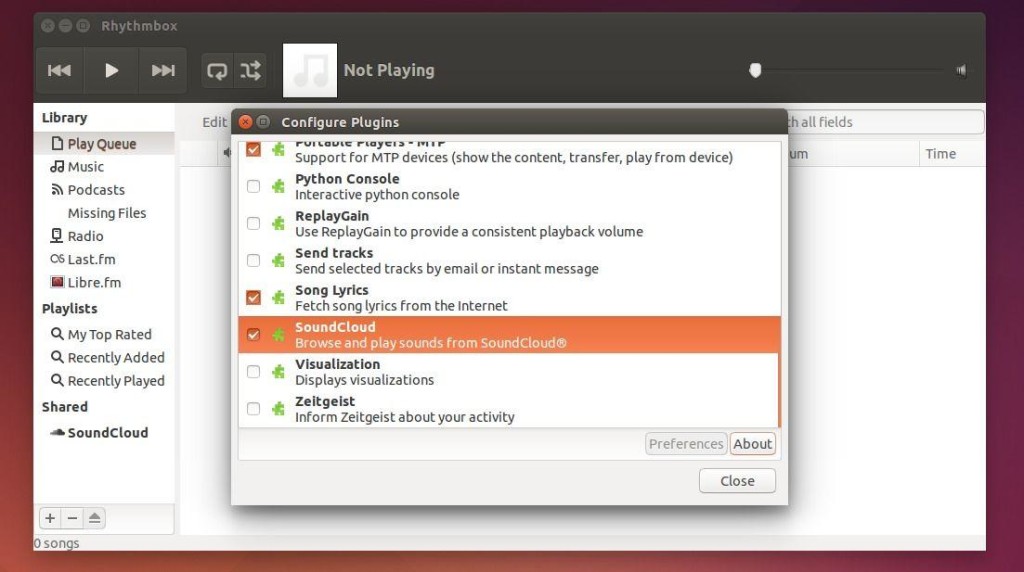Toggle shuffle mode icon
Screen dimensions: 1024x572
coord(250,71)
